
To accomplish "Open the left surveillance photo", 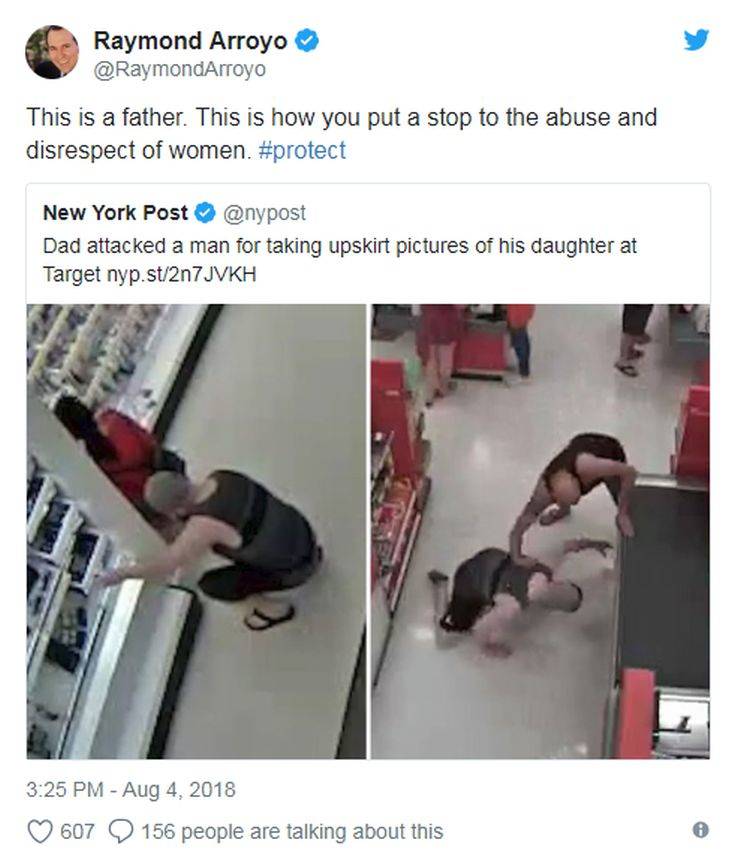I will click(197, 532).
